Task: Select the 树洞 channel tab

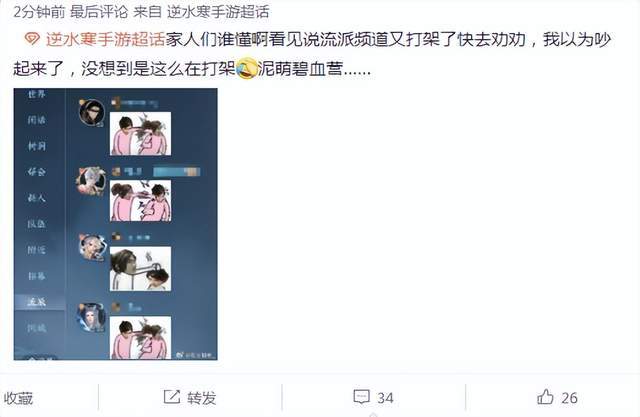Action: tap(37, 146)
